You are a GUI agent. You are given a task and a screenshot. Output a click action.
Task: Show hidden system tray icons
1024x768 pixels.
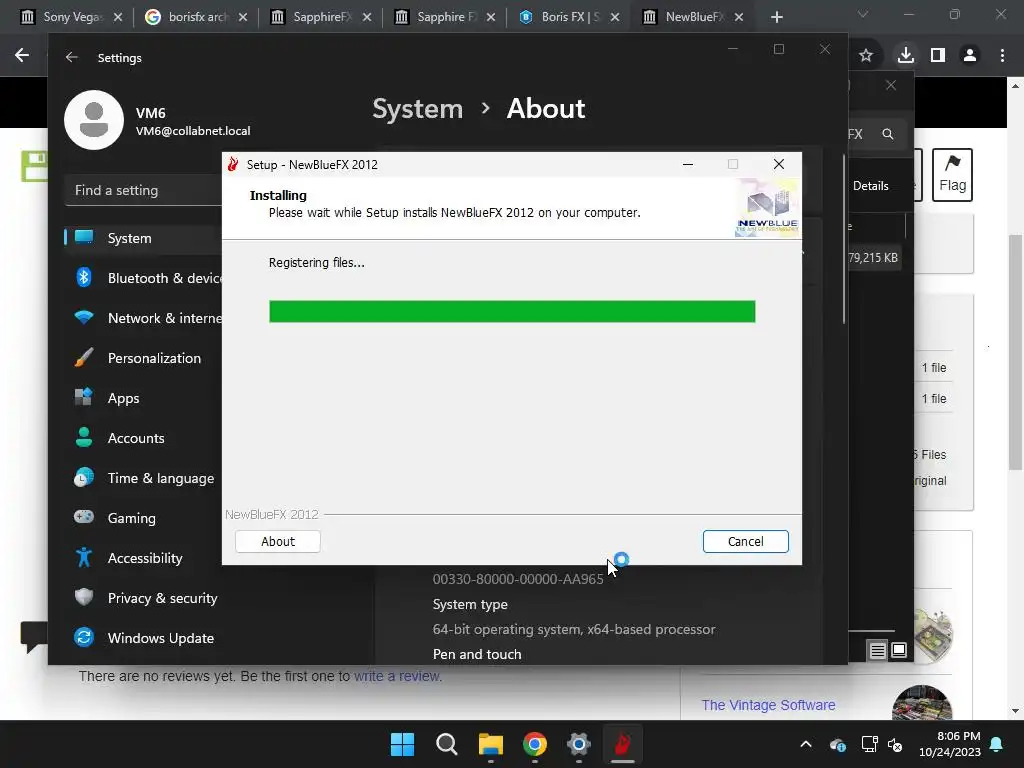pyautogui.click(x=806, y=744)
